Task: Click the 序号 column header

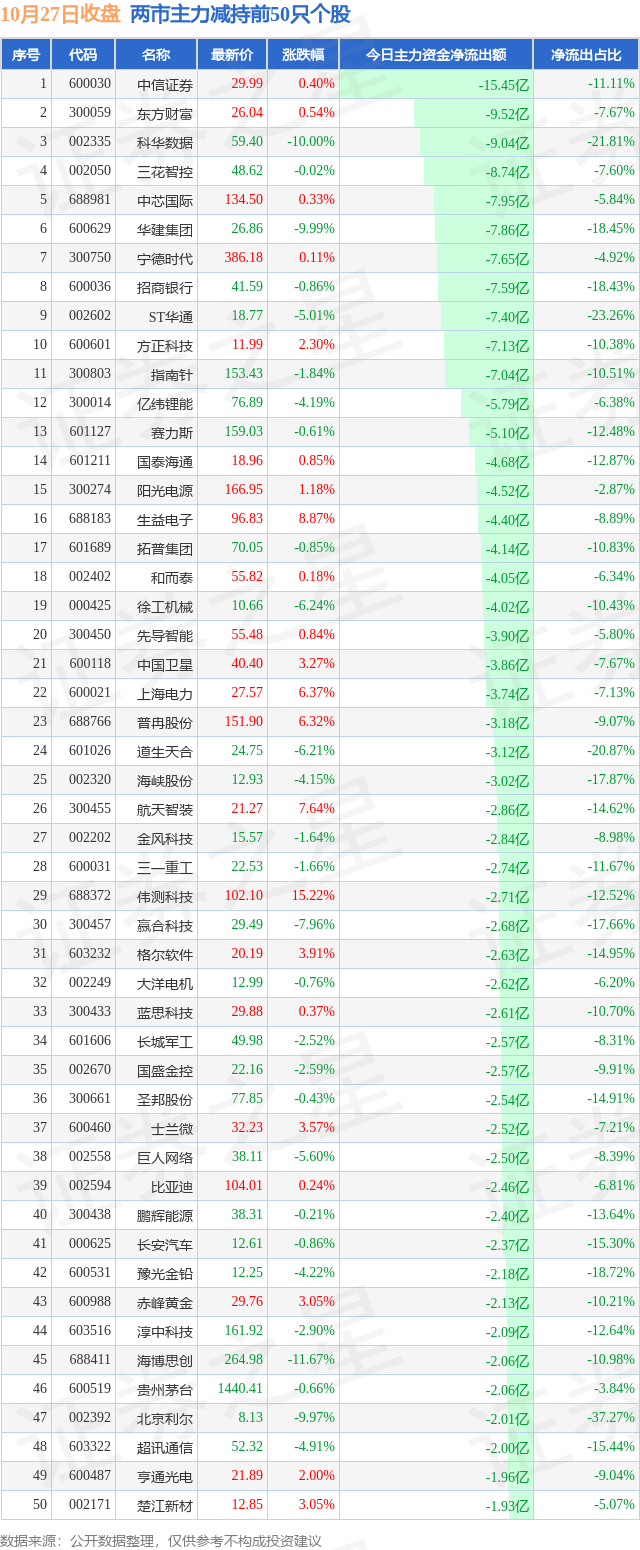Action: pos(26,55)
